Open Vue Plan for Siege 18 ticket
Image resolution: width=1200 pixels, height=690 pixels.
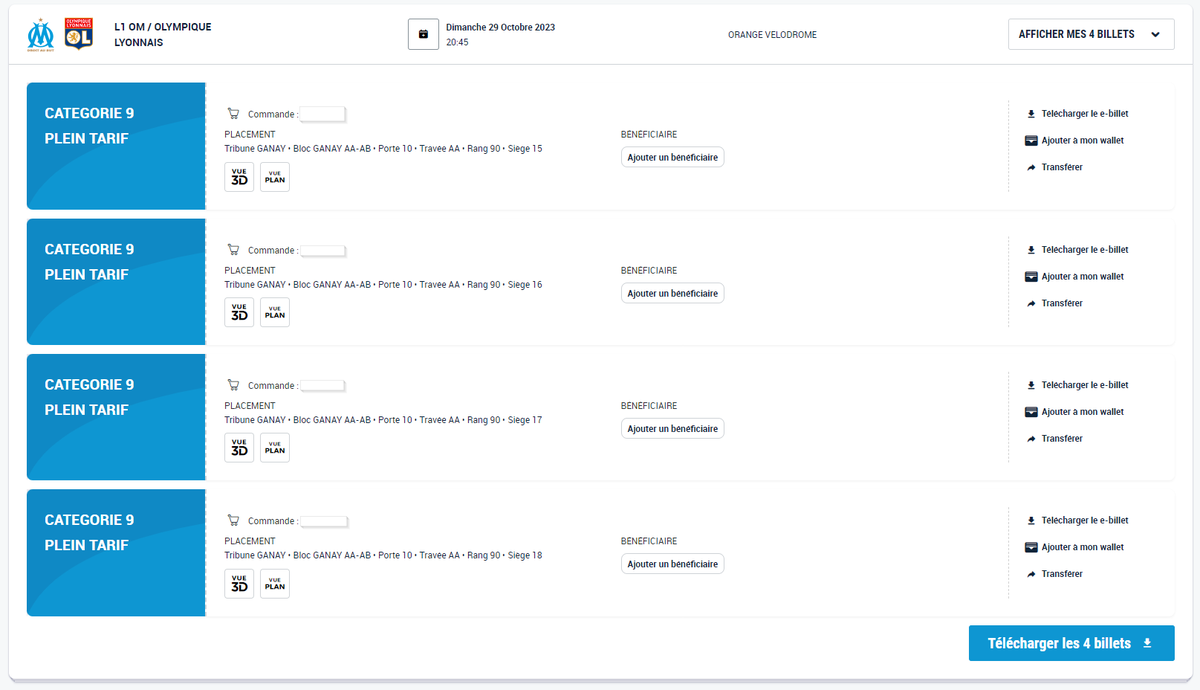[x=275, y=583]
